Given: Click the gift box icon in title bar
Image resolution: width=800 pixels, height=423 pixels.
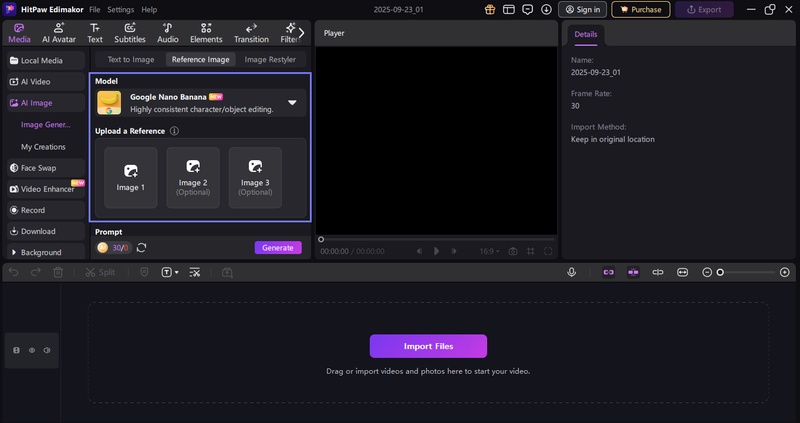Looking at the screenshot, I should pyautogui.click(x=490, y=10).
